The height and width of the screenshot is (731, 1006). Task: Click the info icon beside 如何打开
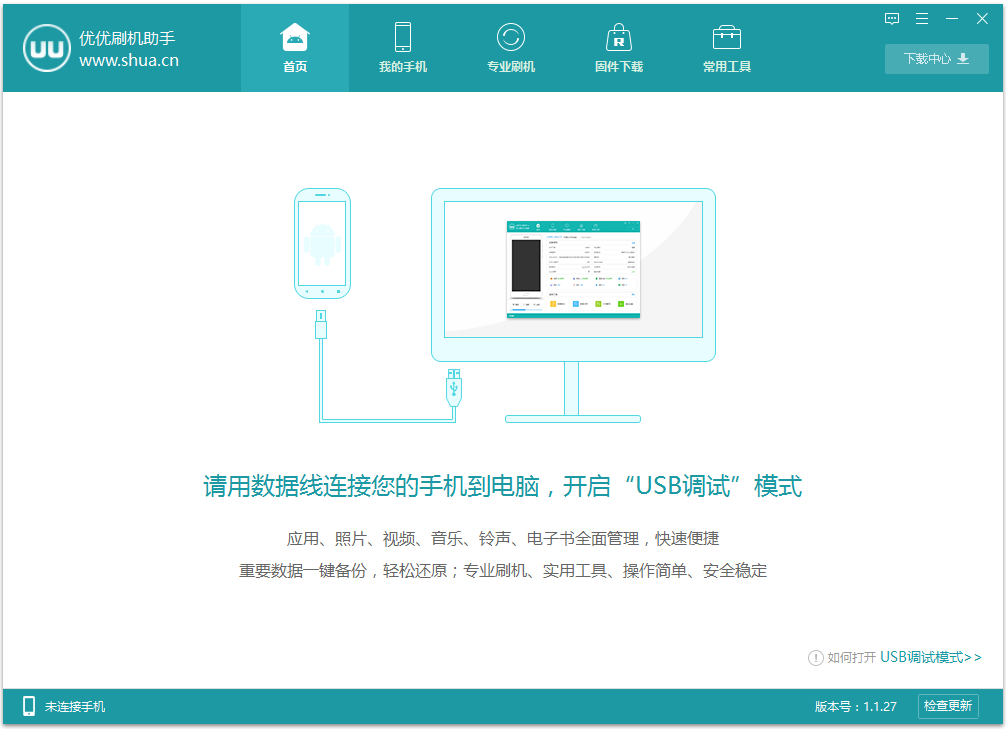815,657
